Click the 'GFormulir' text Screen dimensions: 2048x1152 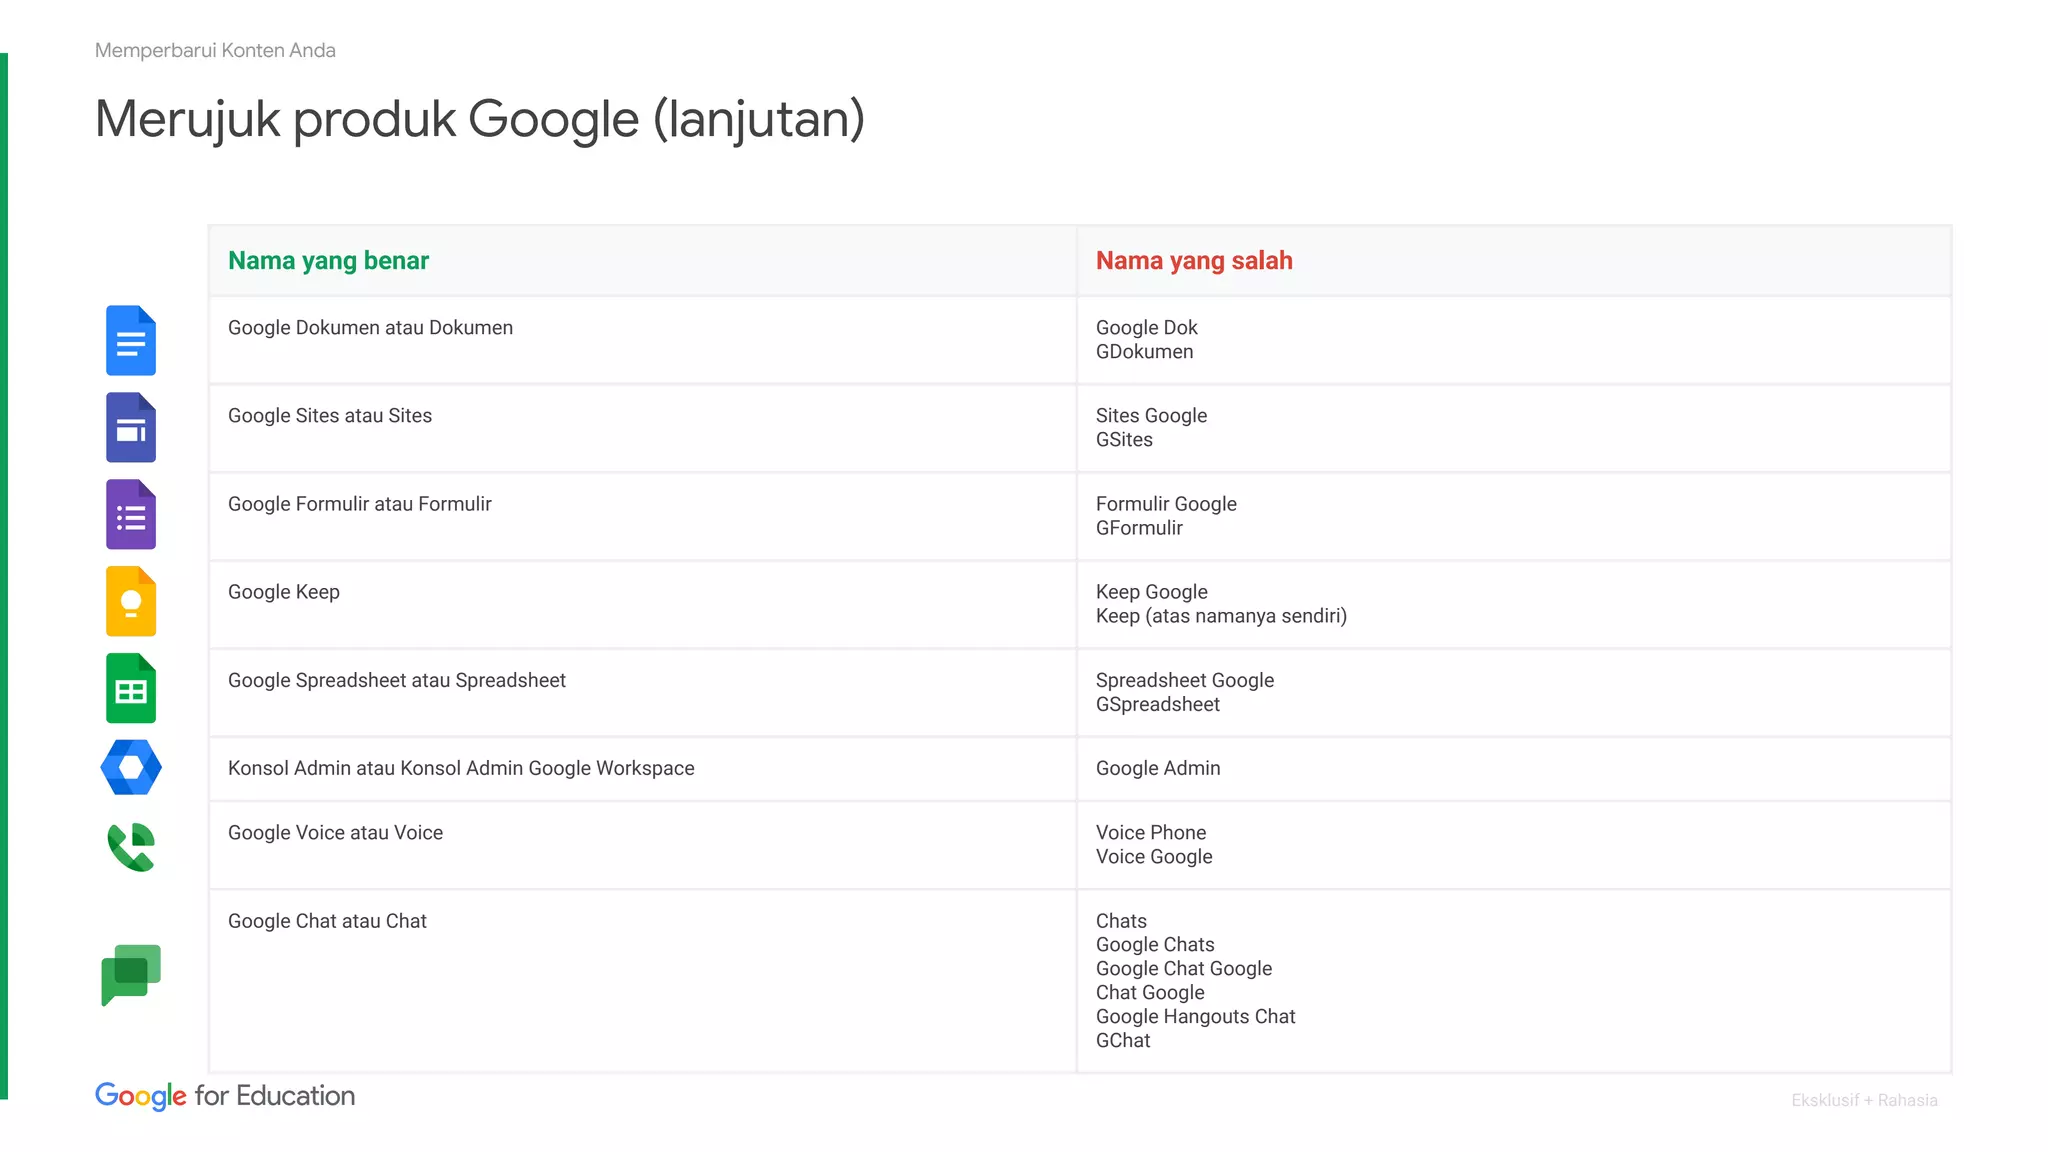[1139, 528]
